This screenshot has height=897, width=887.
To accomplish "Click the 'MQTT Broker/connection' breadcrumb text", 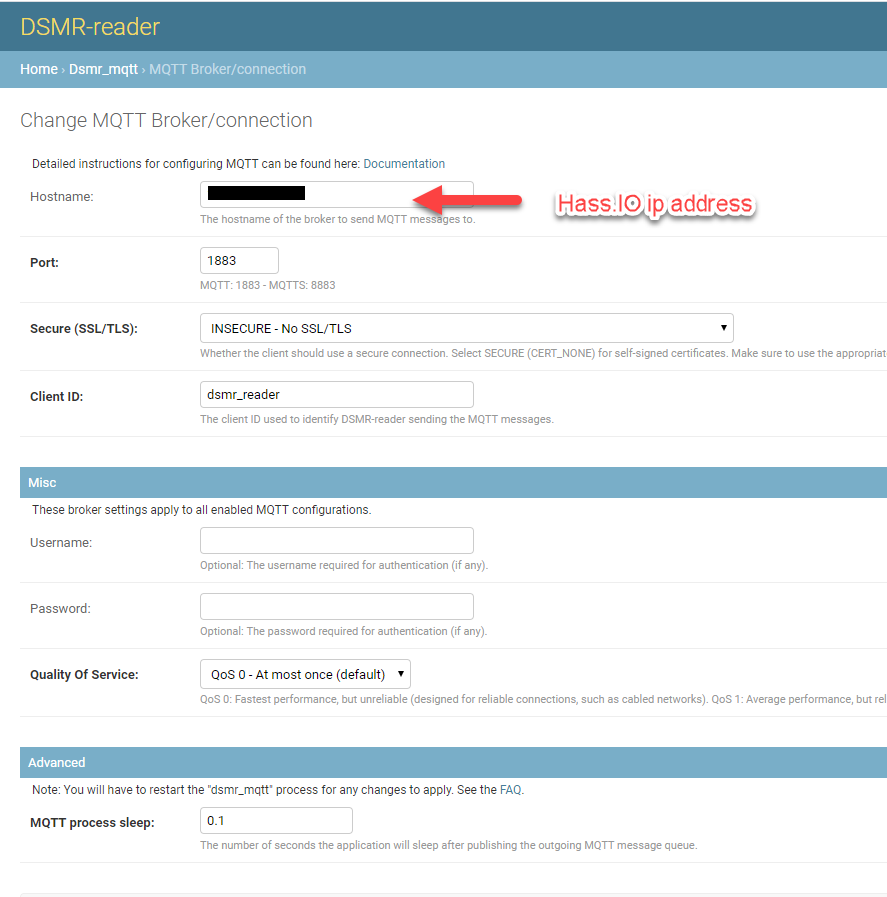I will 228,69.
